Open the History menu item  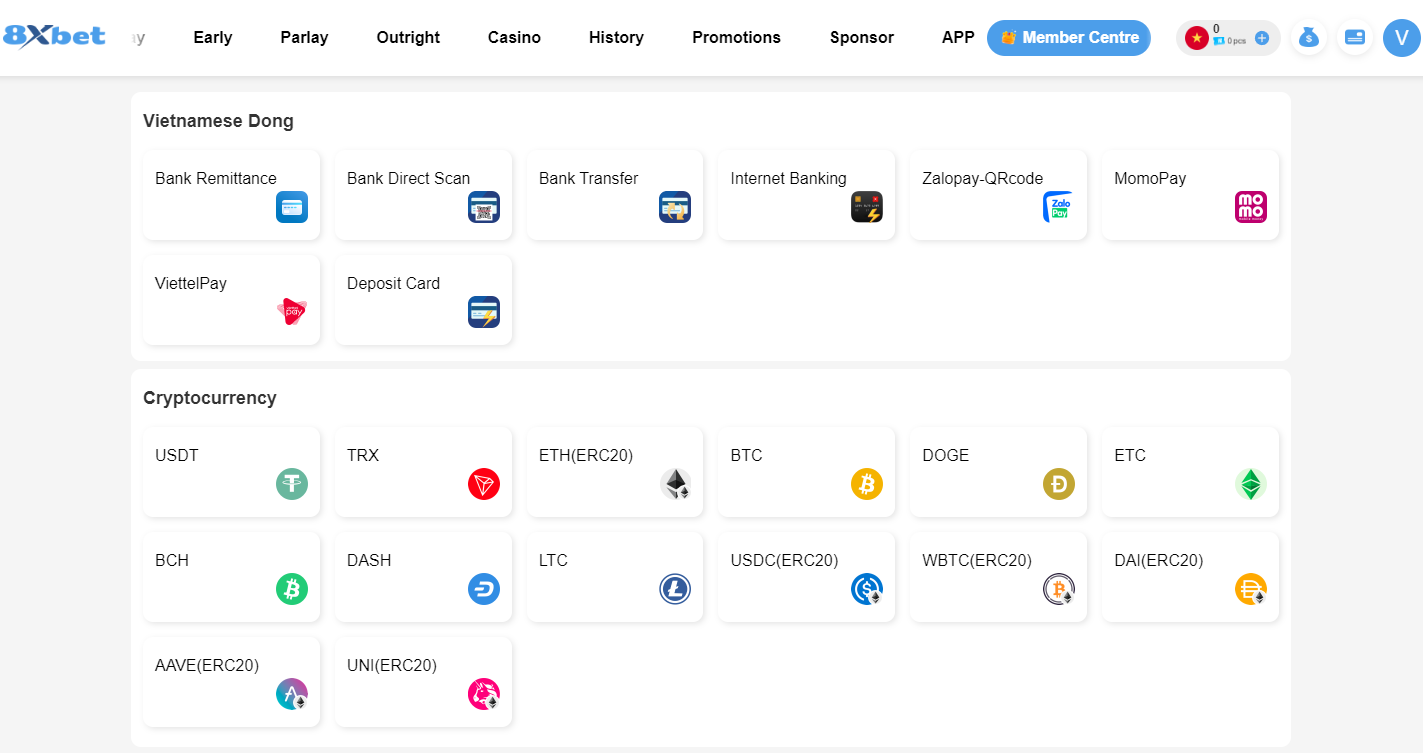tap(616, 37)
